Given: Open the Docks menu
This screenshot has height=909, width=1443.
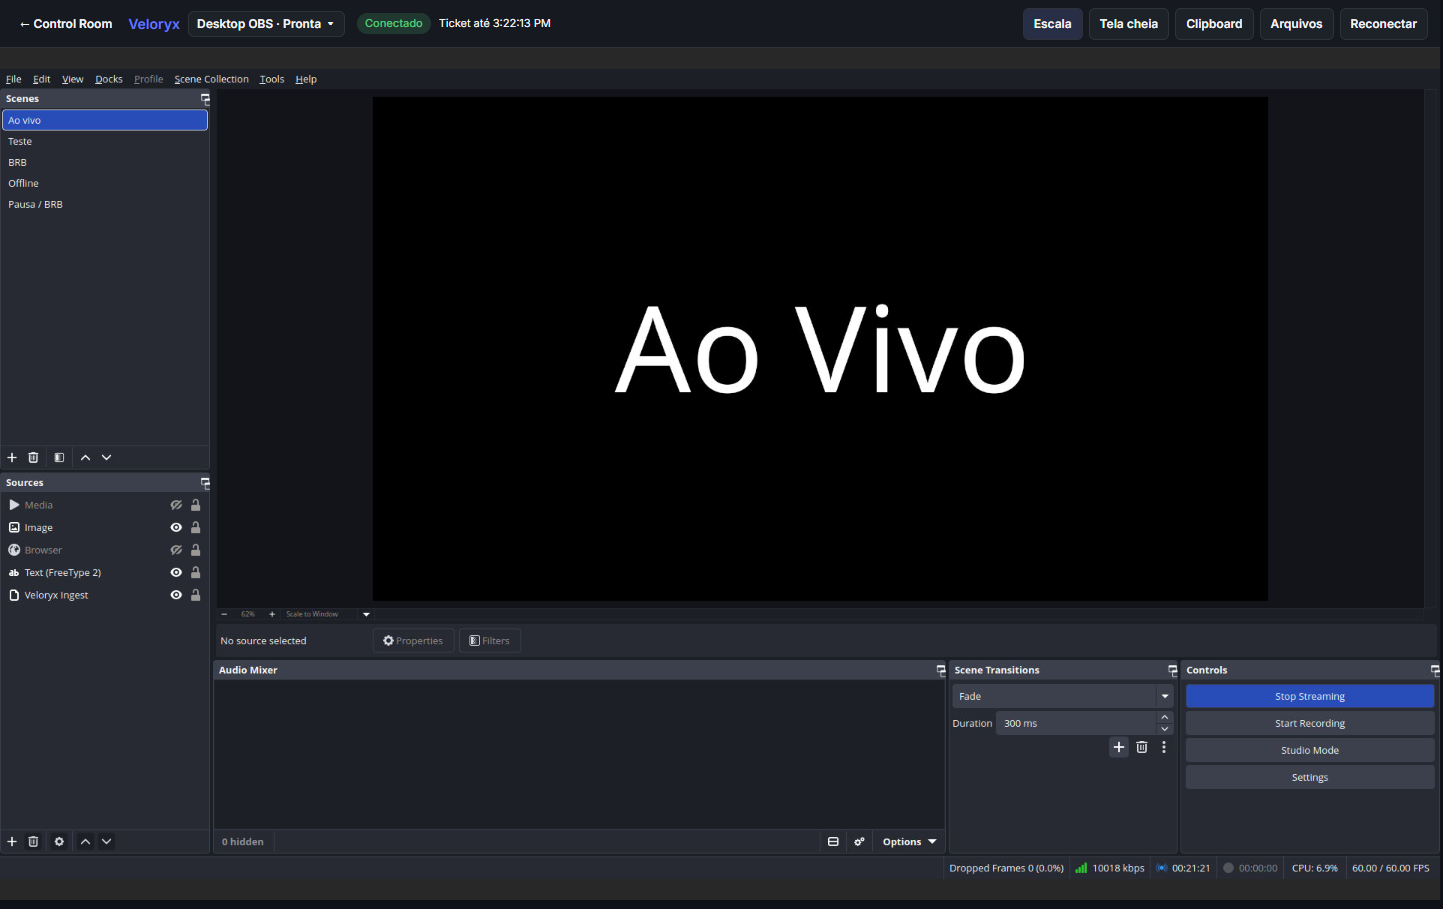Looking at the screenshot, I should 109,79.
